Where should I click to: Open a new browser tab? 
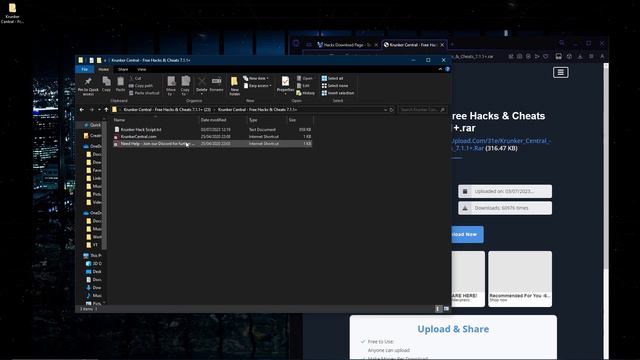coord(452,45)
